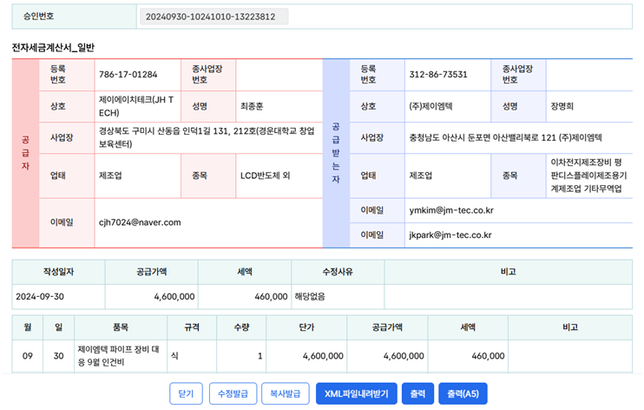Click the 닫기 button
644x410 pixels.
pos(187,393)
